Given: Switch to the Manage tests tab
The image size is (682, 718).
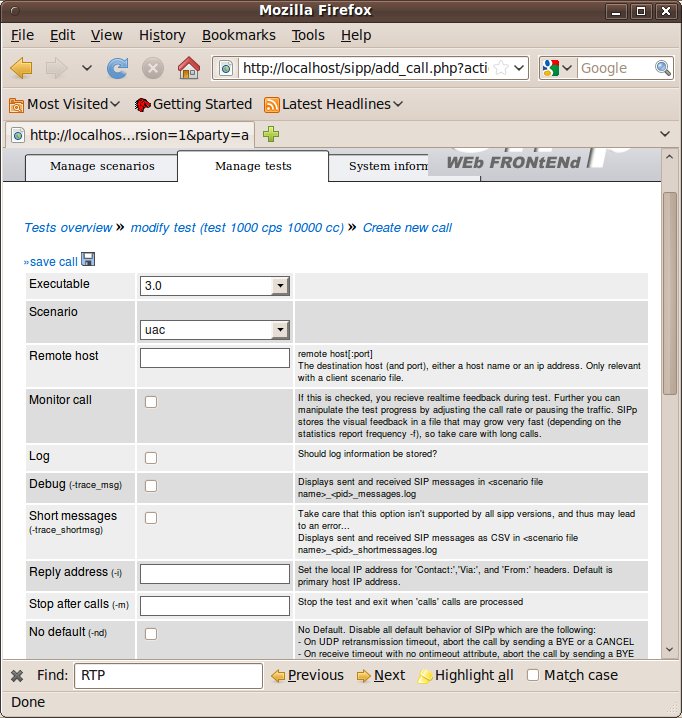Looking at the screenshot, I should [253, 166].
